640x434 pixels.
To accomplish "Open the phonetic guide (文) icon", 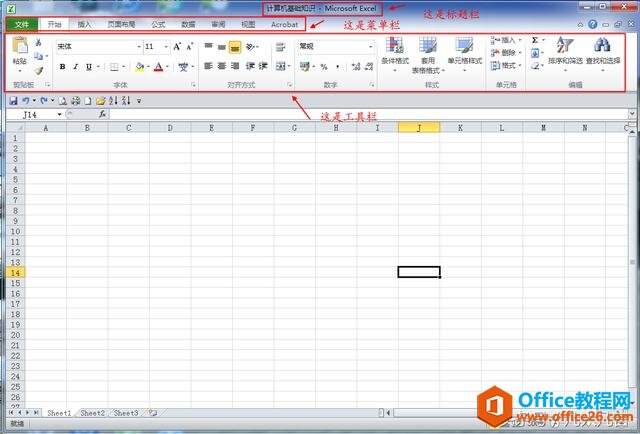I will (x=183, y=67).
